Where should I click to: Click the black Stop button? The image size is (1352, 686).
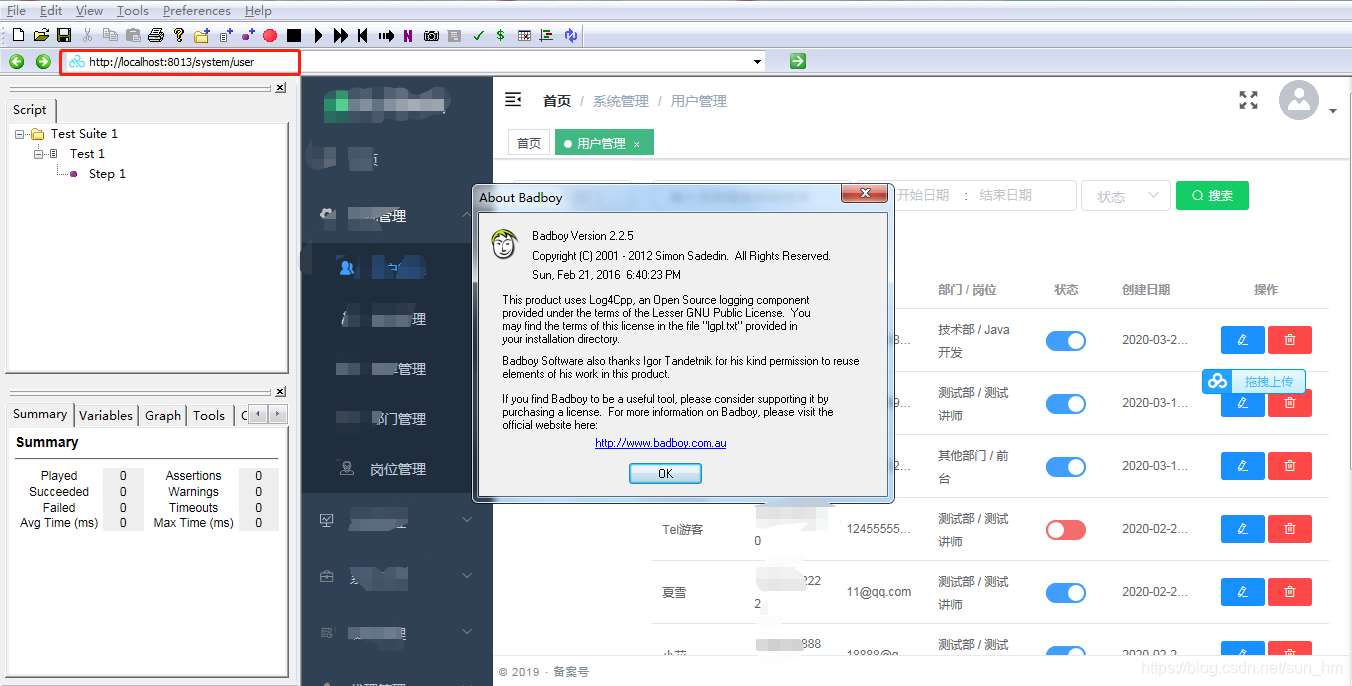tap(294, 35)
